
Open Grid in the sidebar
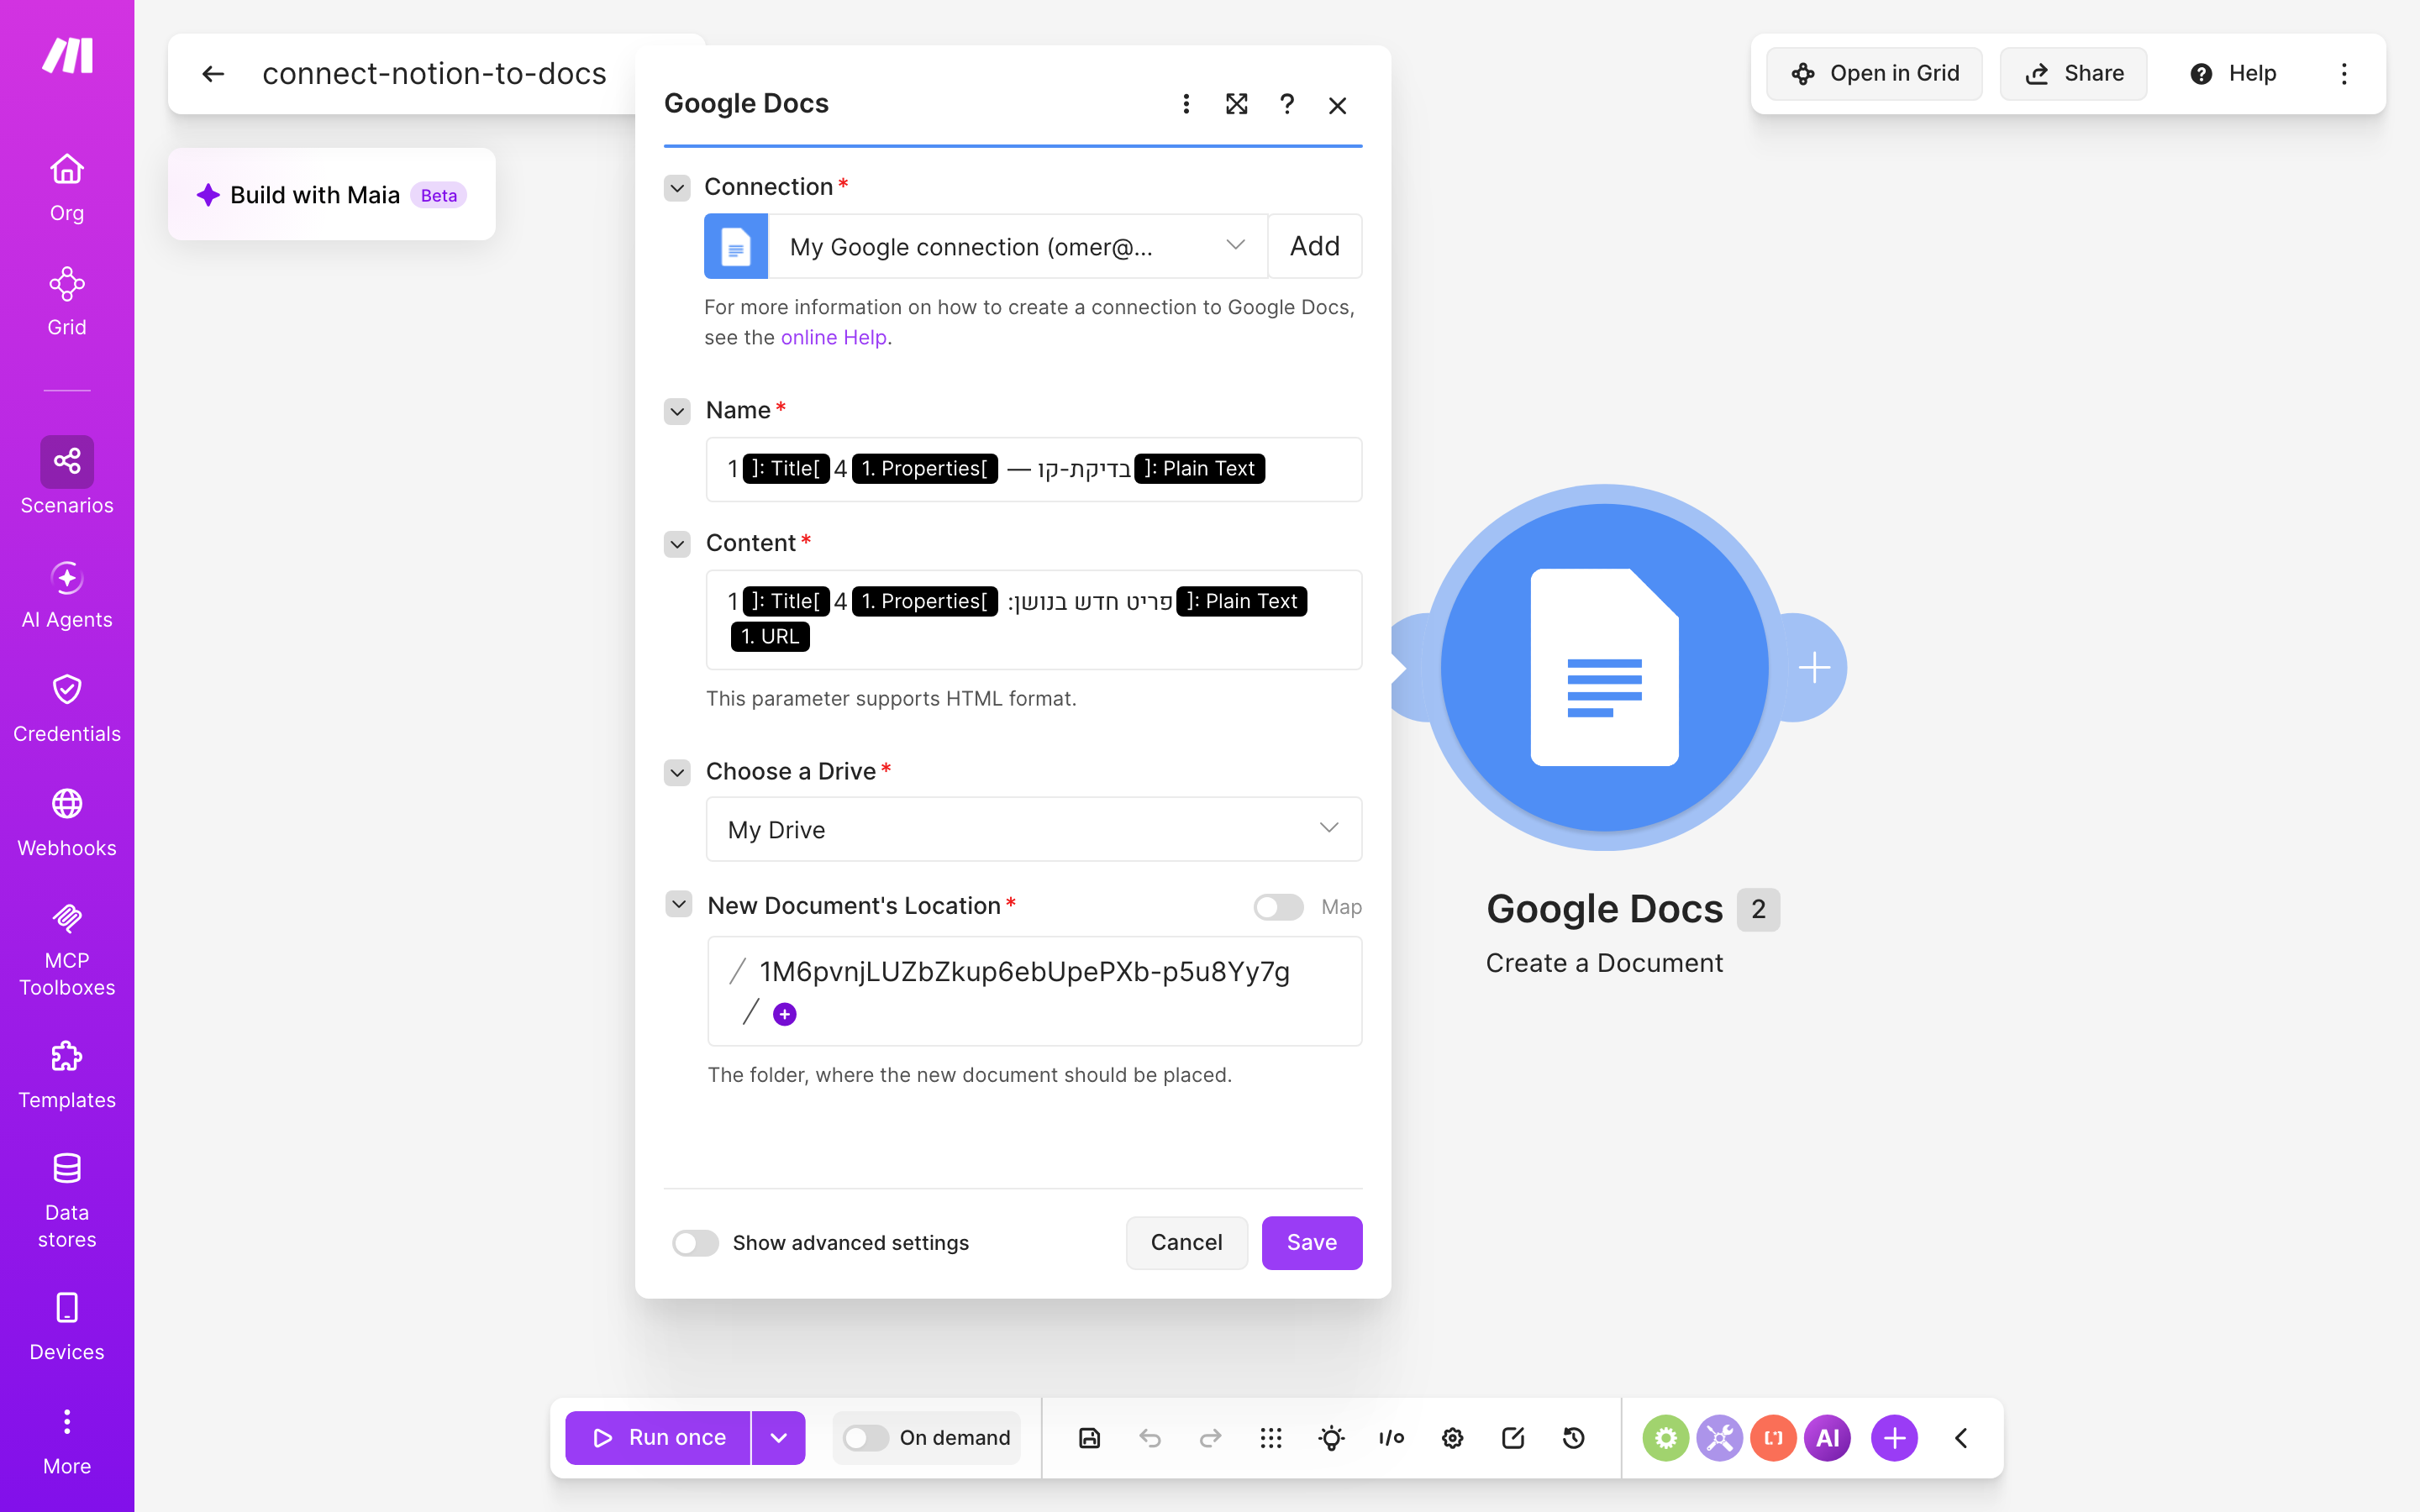67,301
